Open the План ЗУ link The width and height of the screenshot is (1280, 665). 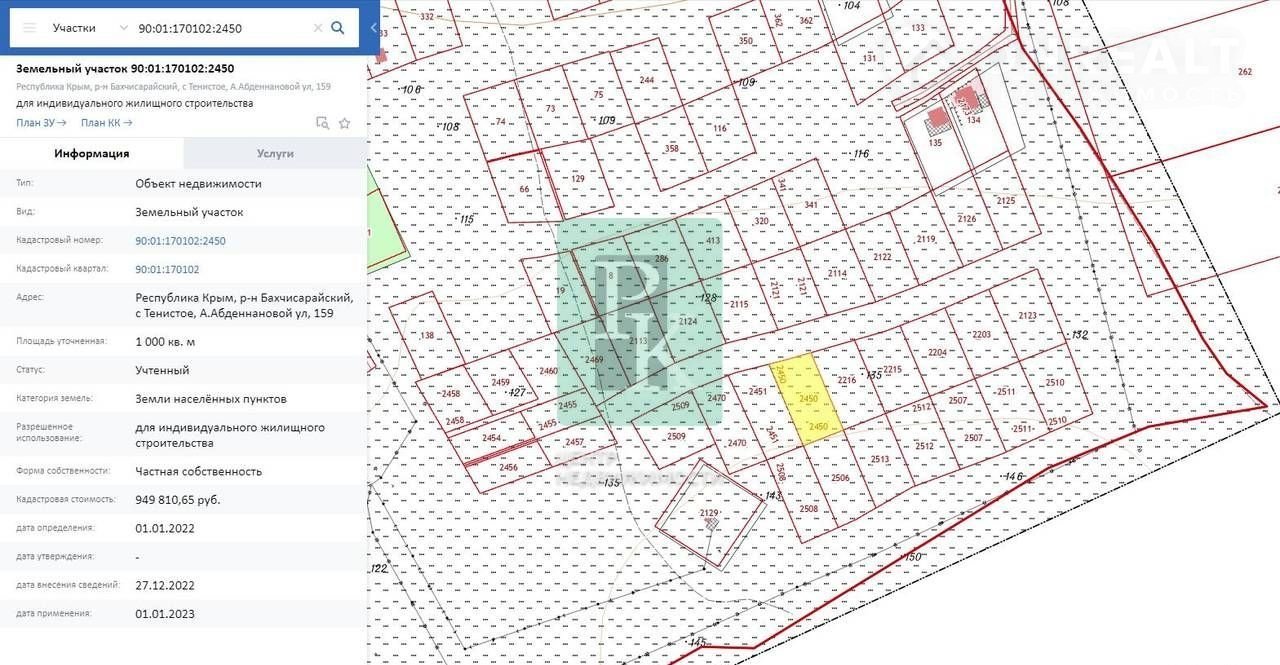pos(41,123)
